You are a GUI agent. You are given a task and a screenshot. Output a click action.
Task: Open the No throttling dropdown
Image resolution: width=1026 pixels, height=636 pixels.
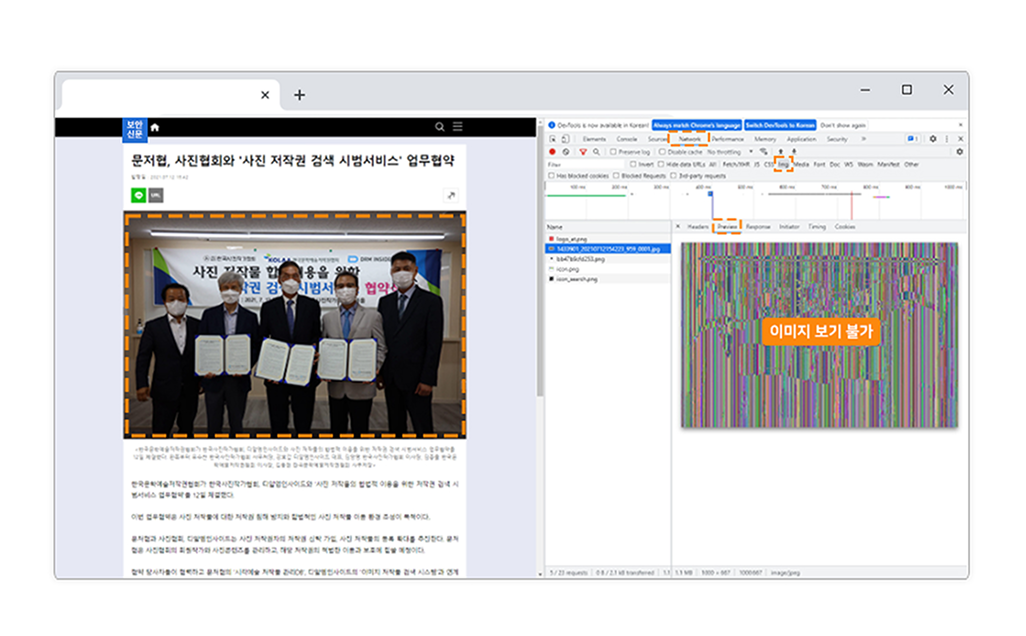pos(730,152)
